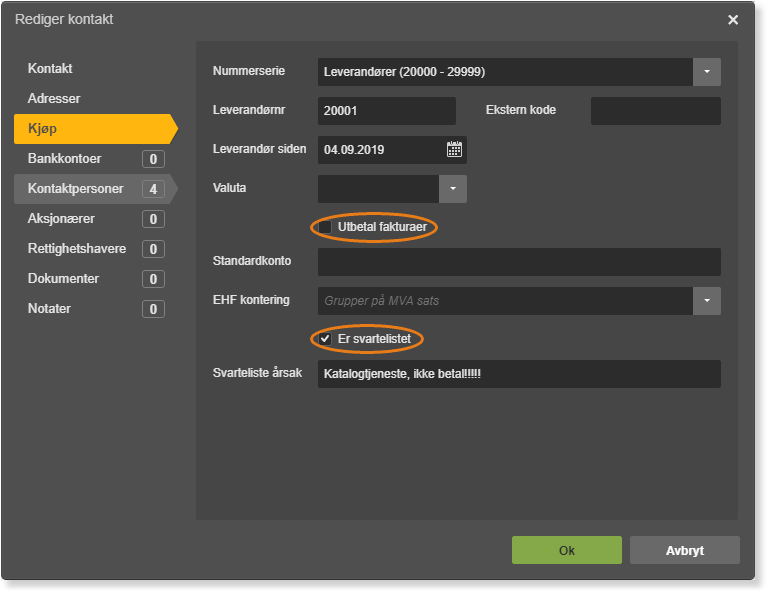Click the Valuta combo box field
This screenshot has height=593, width=768.
coord(378,189)
